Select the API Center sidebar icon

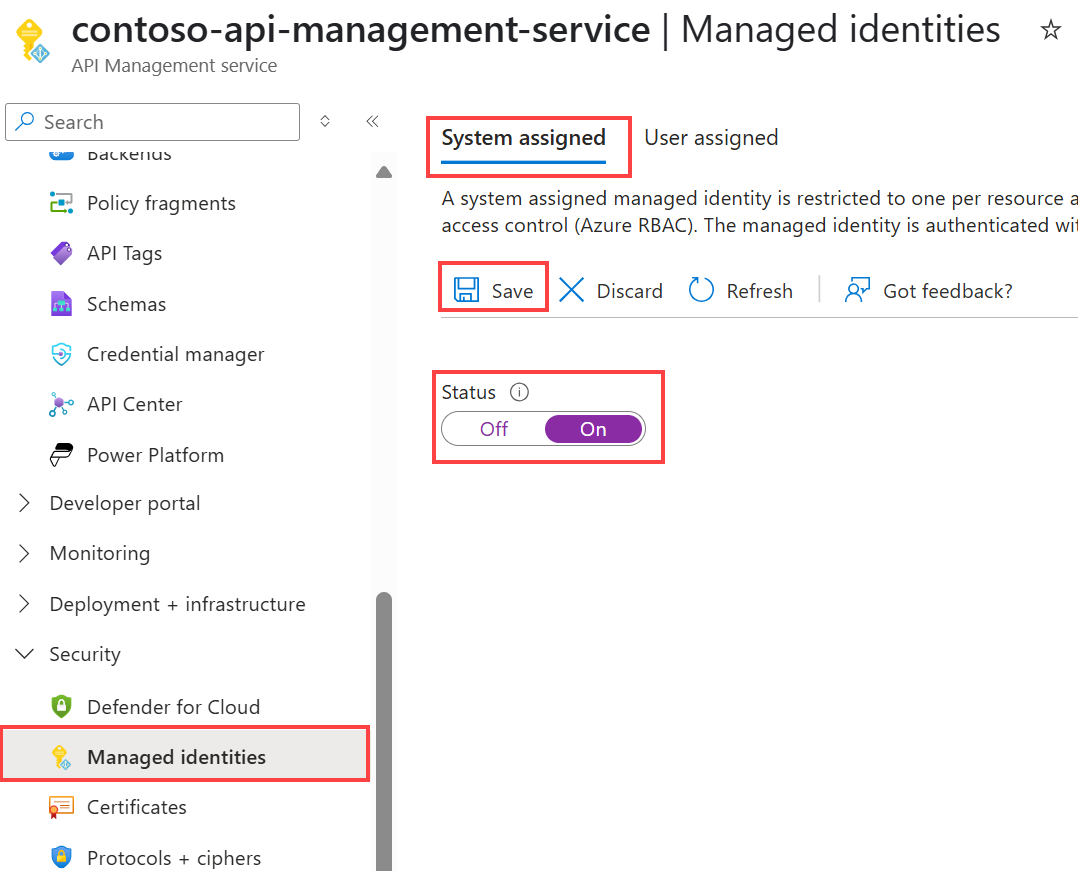(60, 404)
